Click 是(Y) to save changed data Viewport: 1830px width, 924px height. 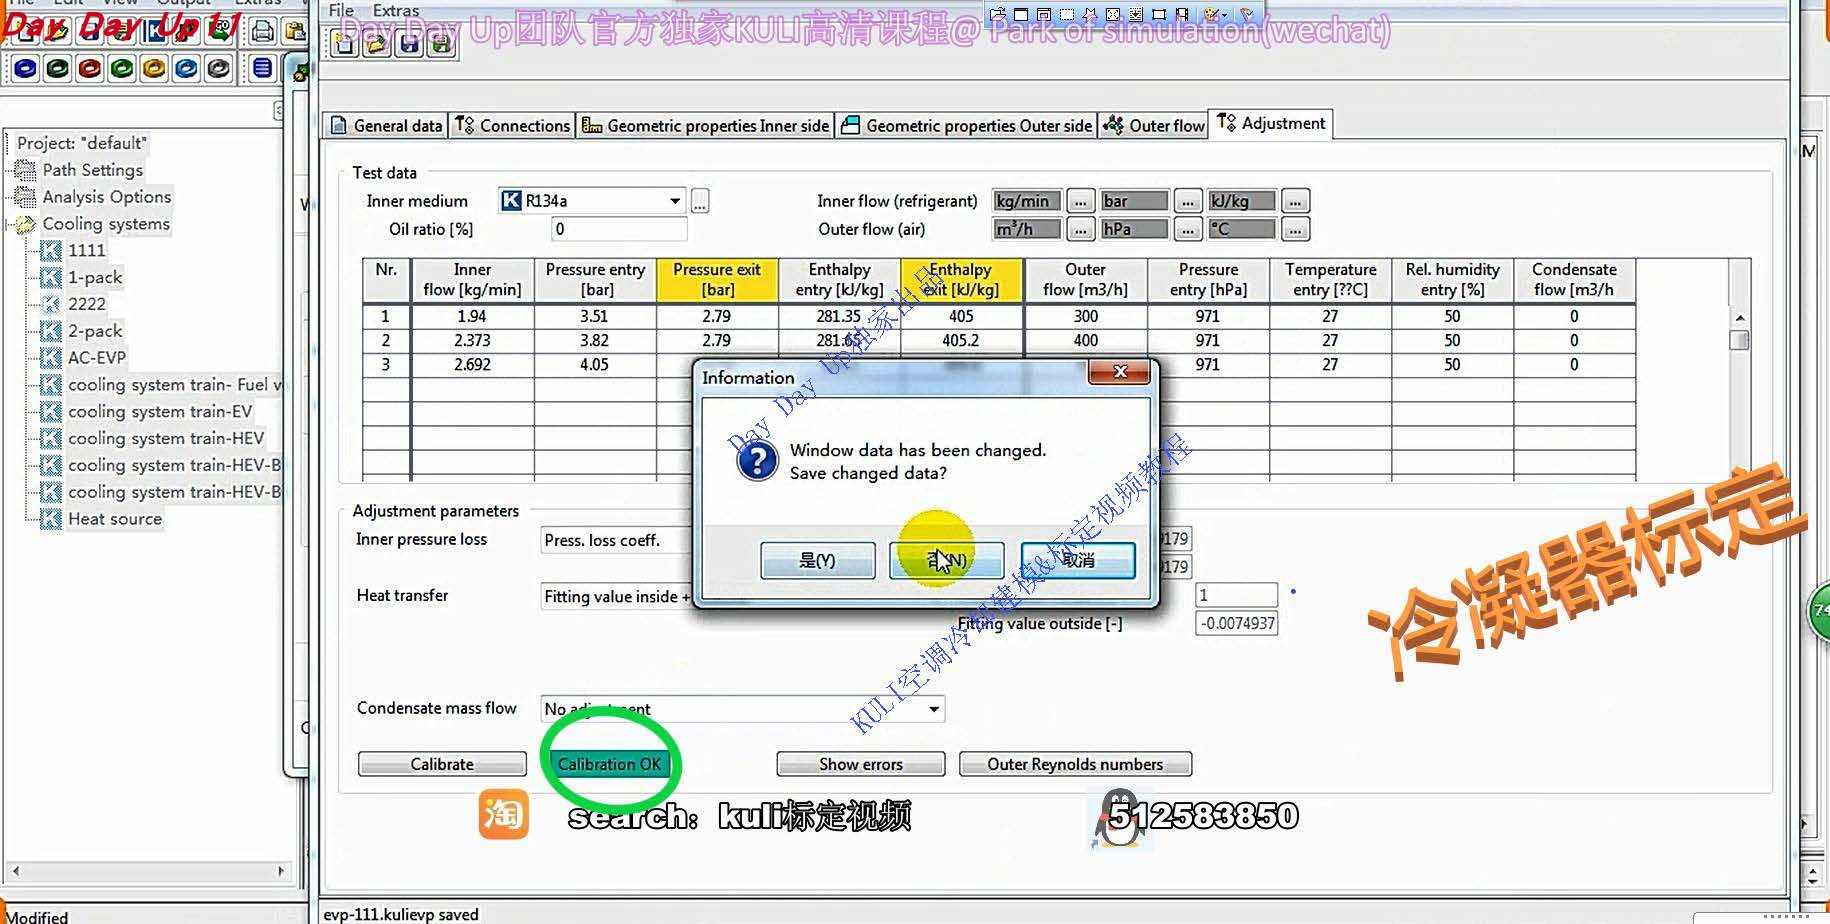coord(817,561)
